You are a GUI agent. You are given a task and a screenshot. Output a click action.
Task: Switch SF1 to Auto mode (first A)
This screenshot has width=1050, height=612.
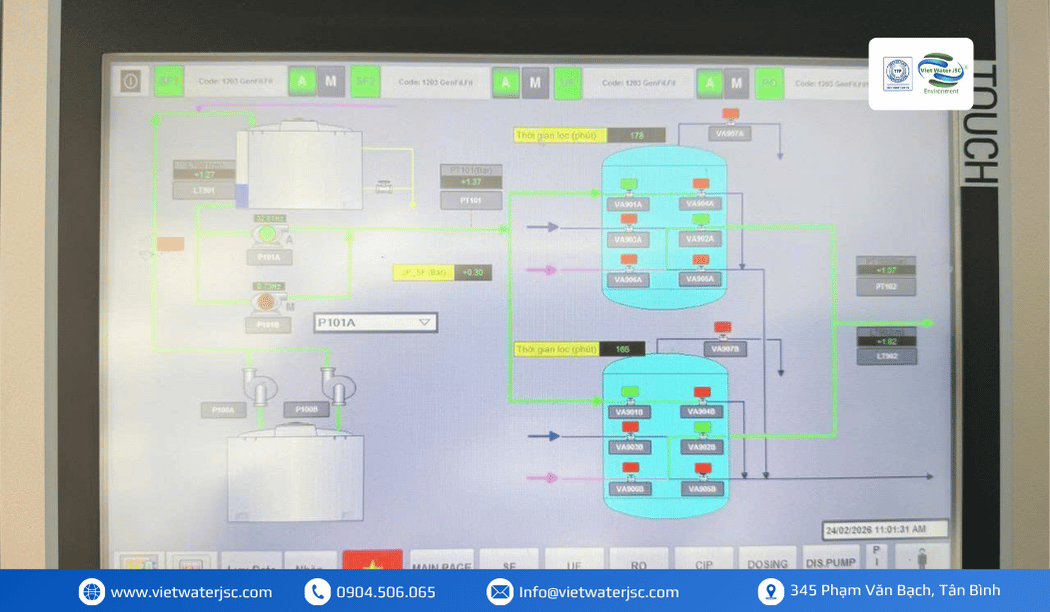302,82
